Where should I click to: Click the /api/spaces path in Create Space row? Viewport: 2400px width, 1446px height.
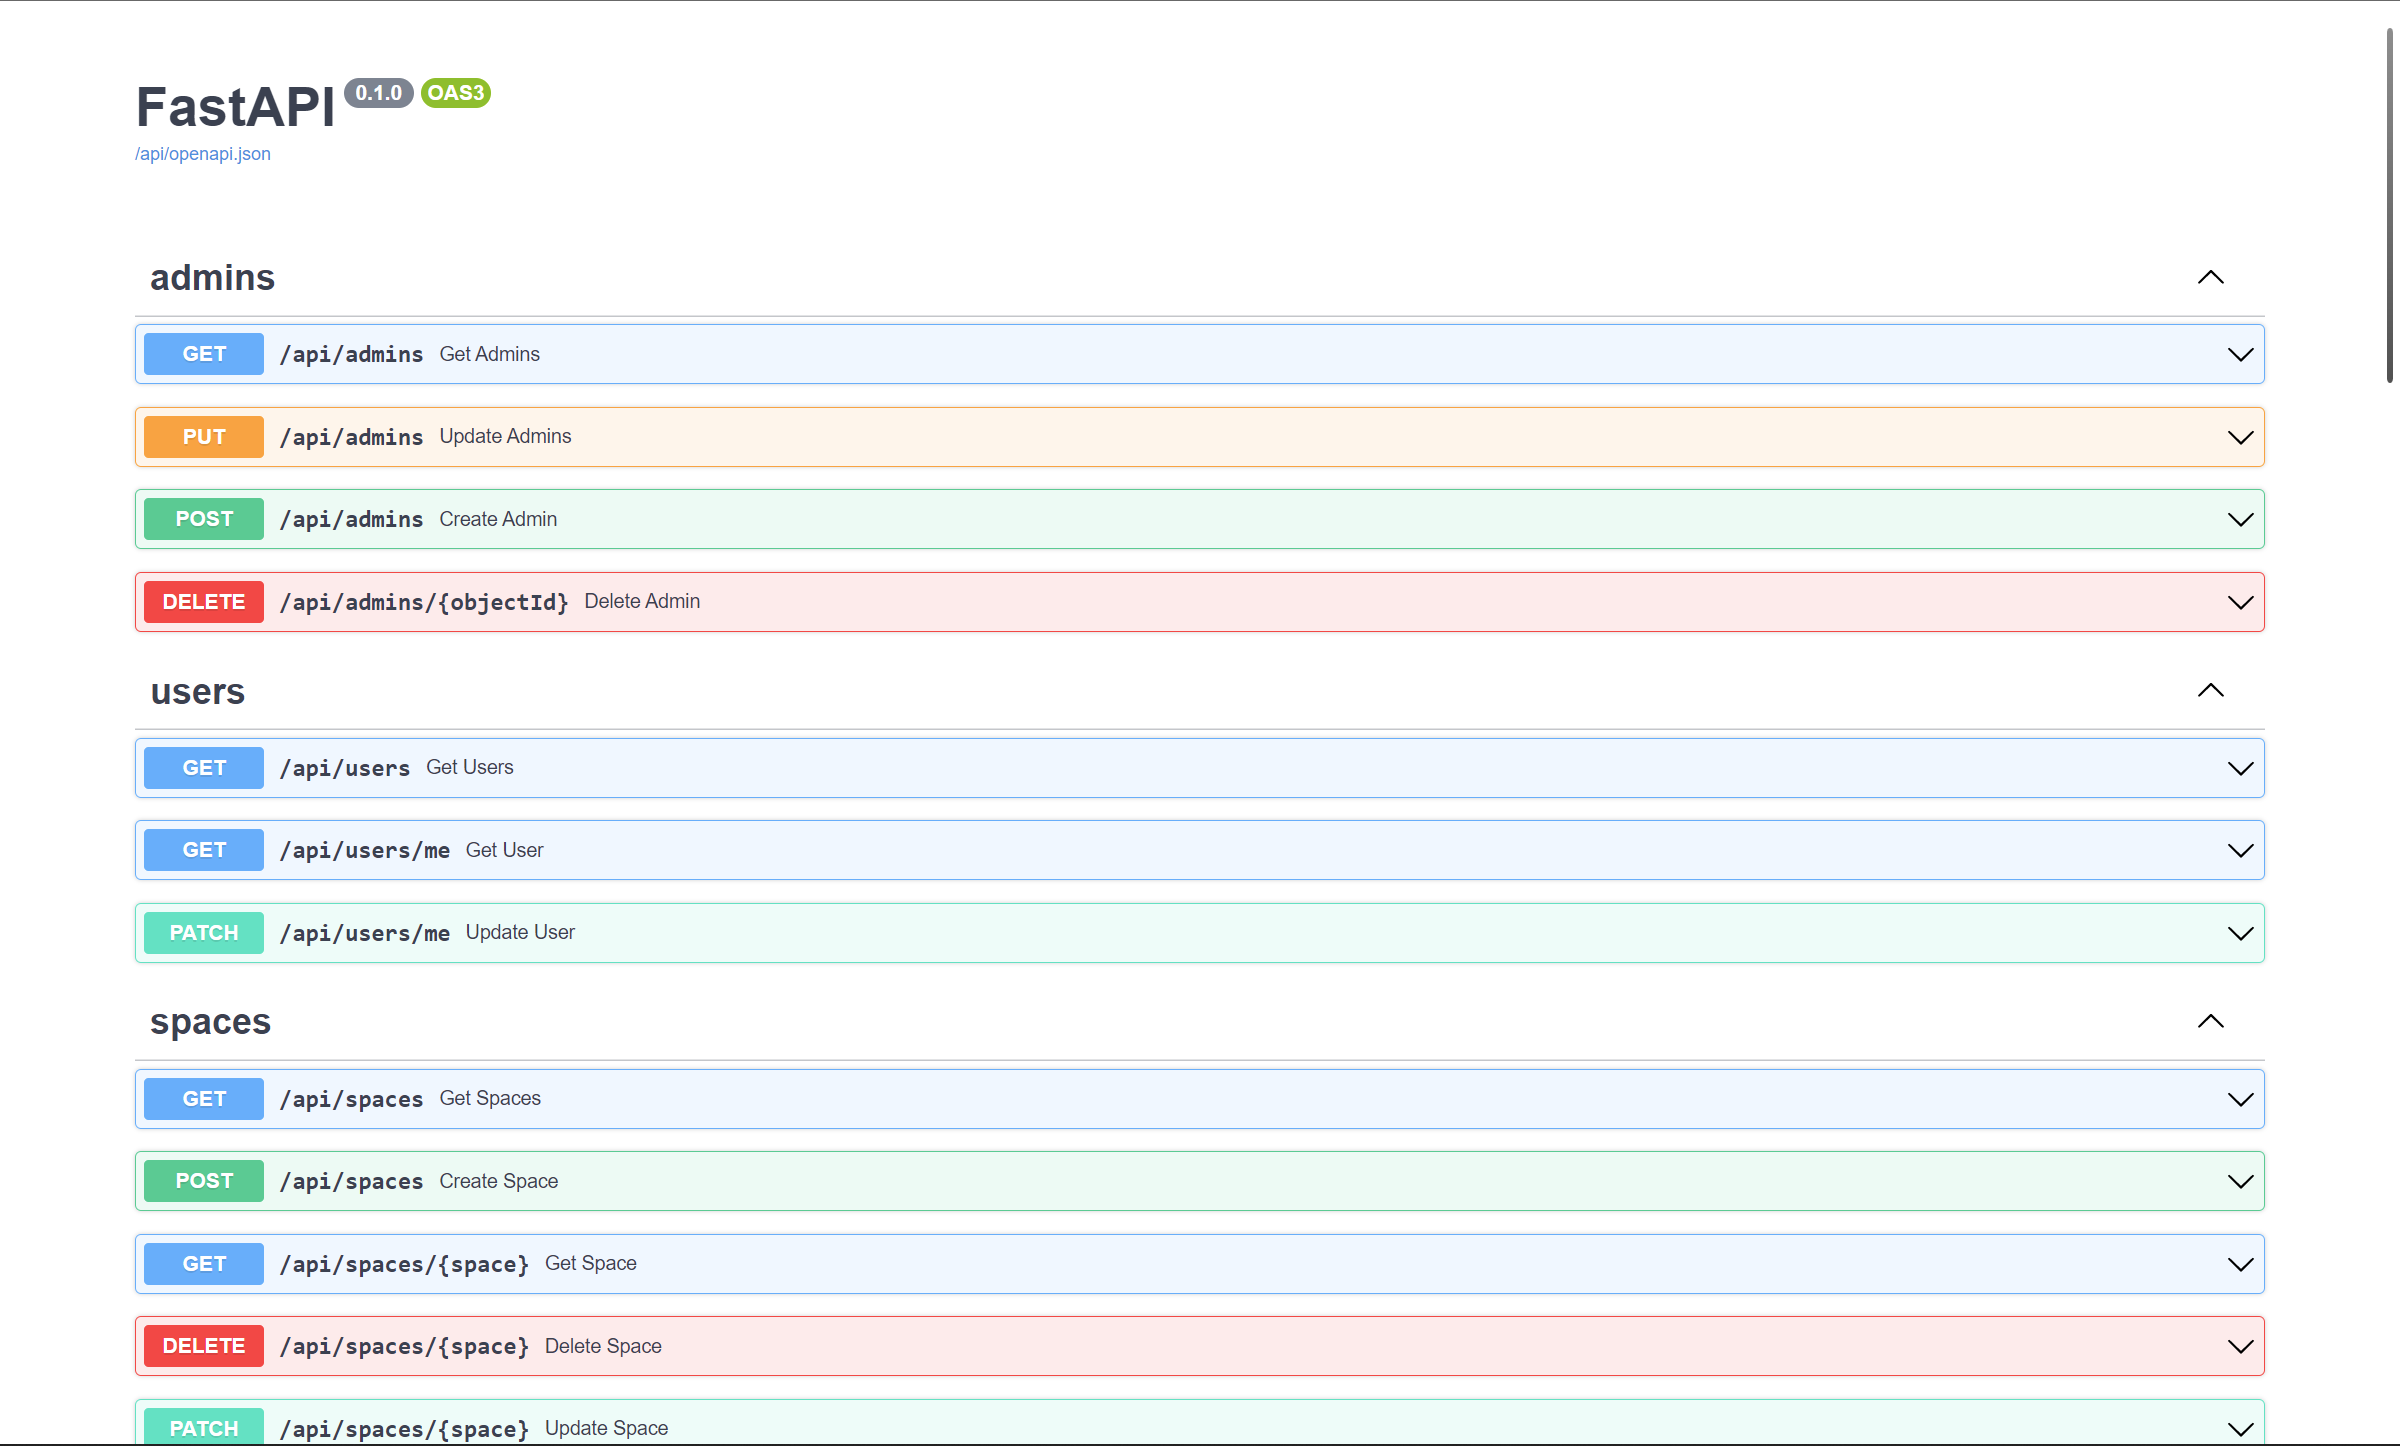(x=351, y=1182)
